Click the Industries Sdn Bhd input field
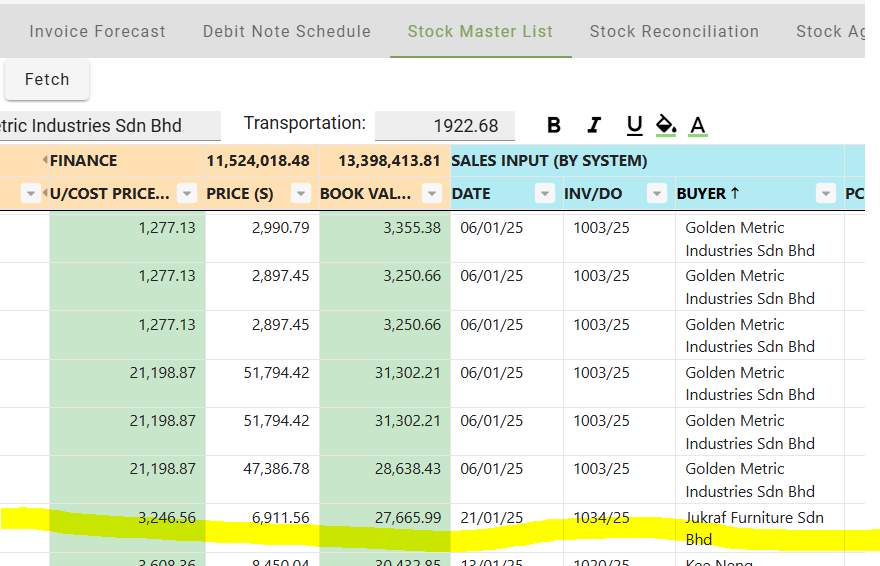The image size is (880, 566). [x=110, y=126]
